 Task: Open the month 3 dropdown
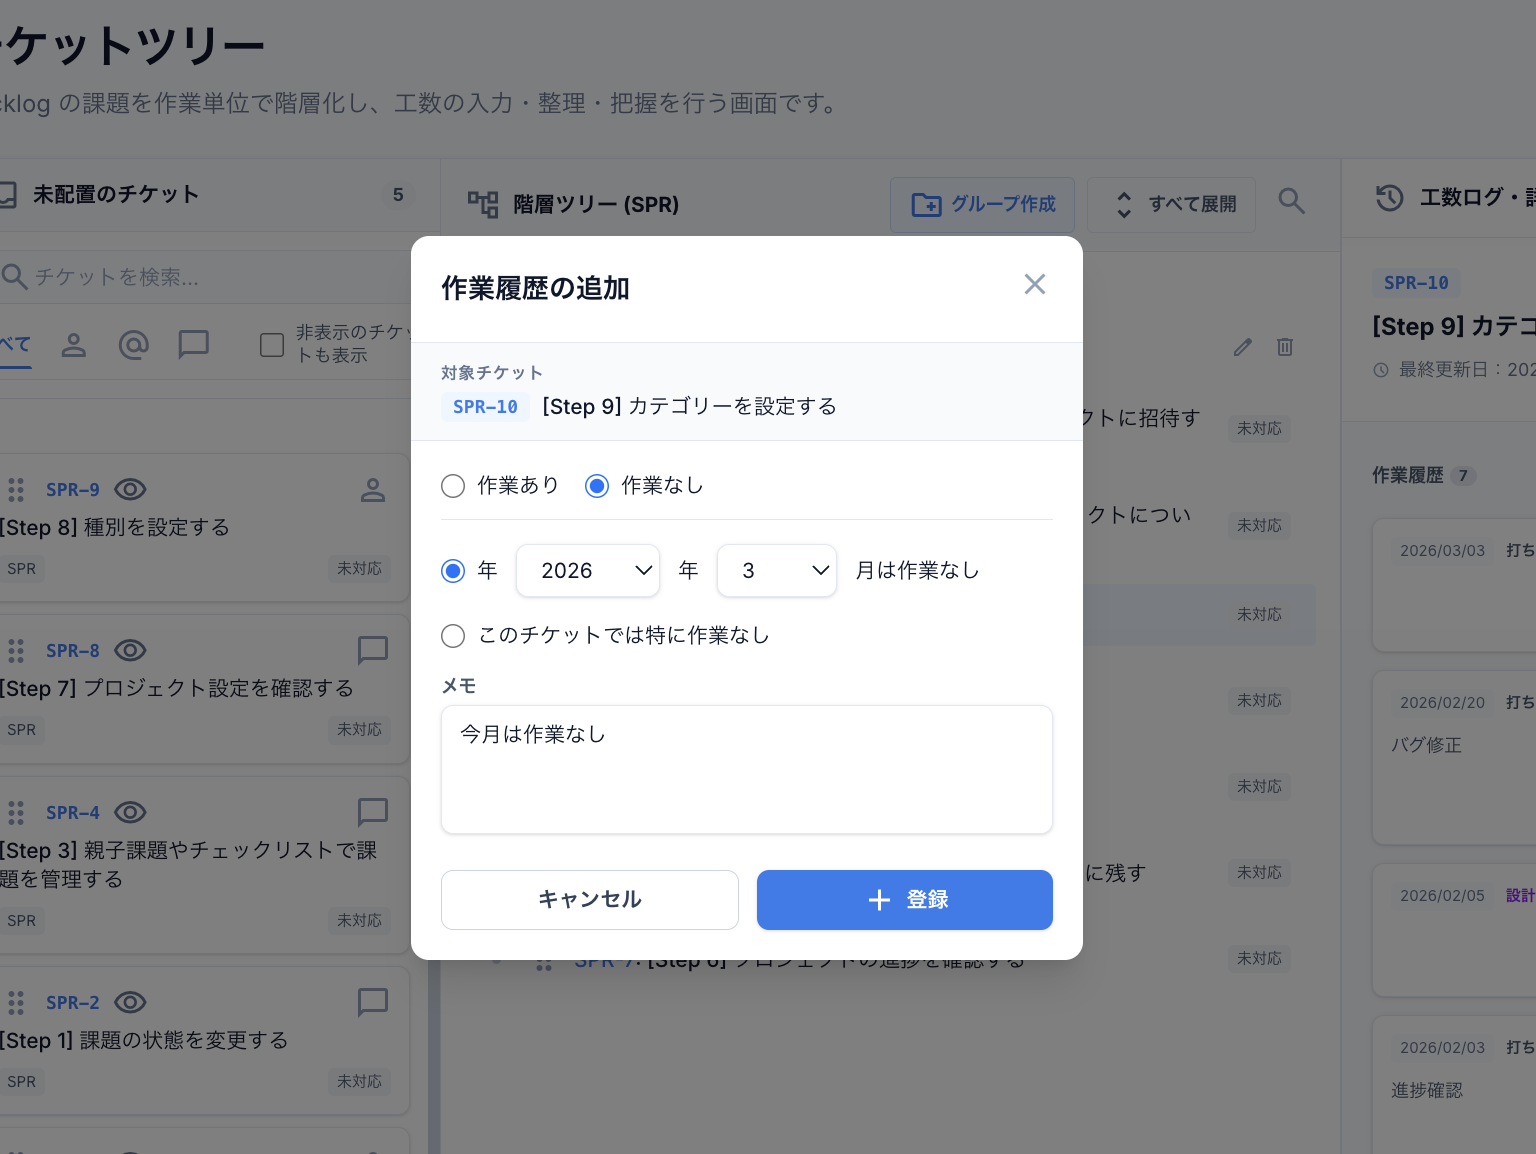pos(777,570)
